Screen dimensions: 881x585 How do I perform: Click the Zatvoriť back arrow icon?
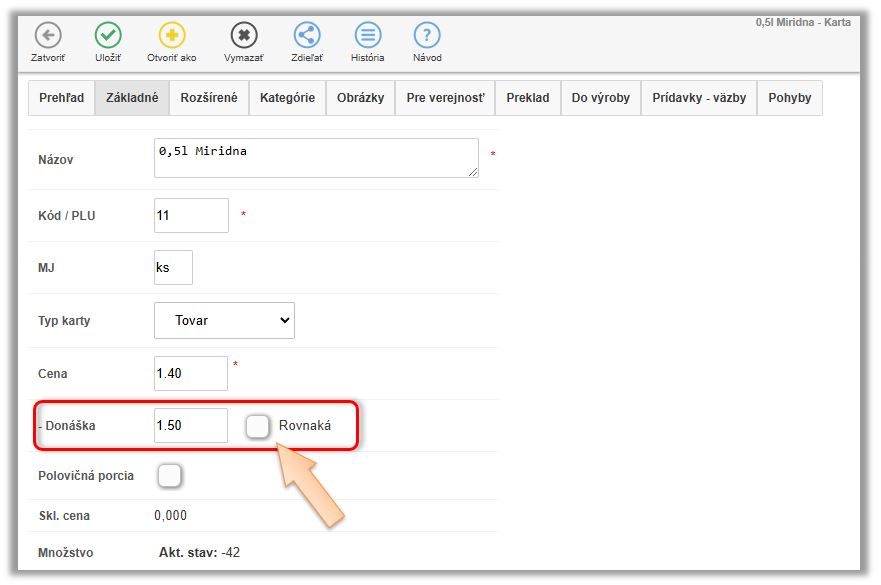(x=48, y=36)
